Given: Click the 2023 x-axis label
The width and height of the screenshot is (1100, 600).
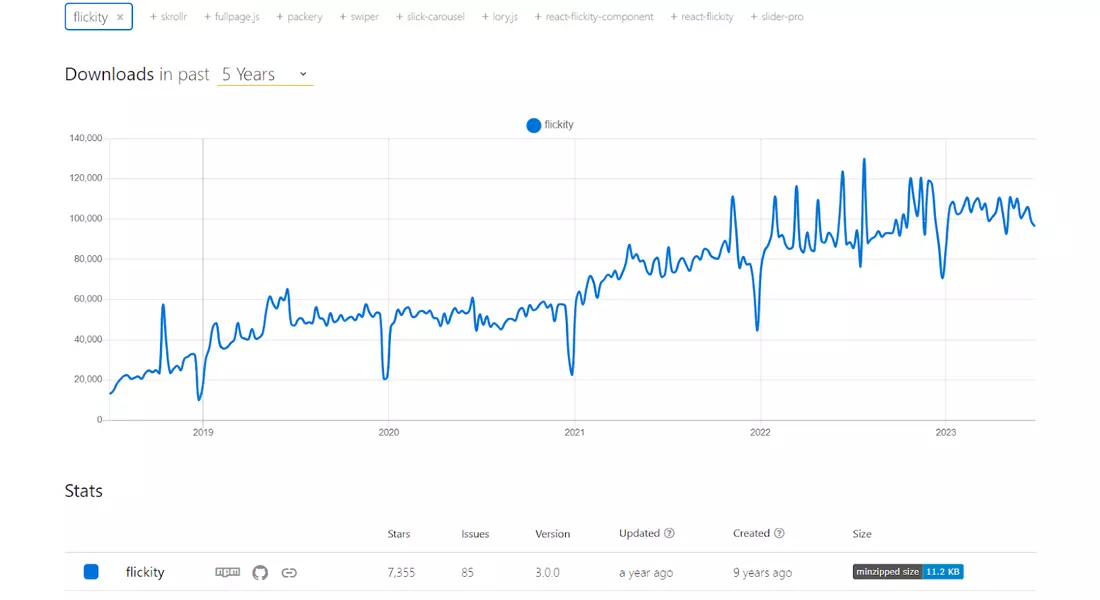Looking at the screenshot, I should (946, 432).
